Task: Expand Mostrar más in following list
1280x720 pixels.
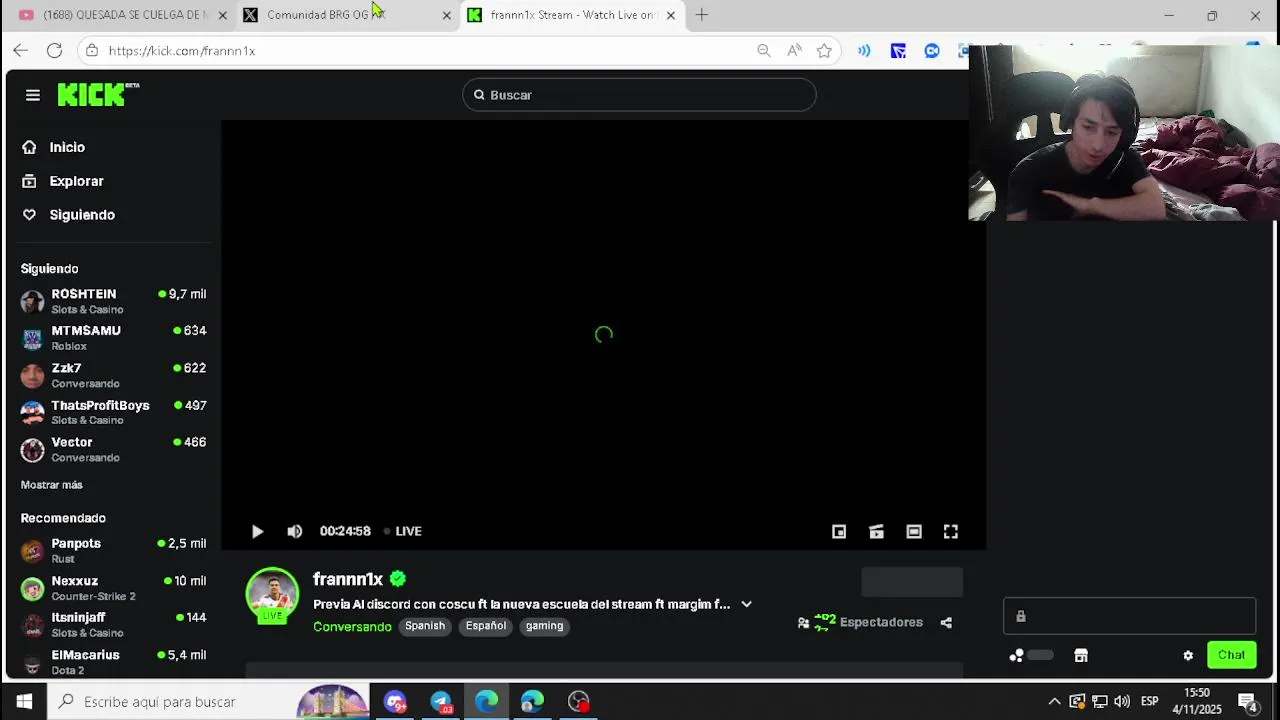Action: click(52, 485)
